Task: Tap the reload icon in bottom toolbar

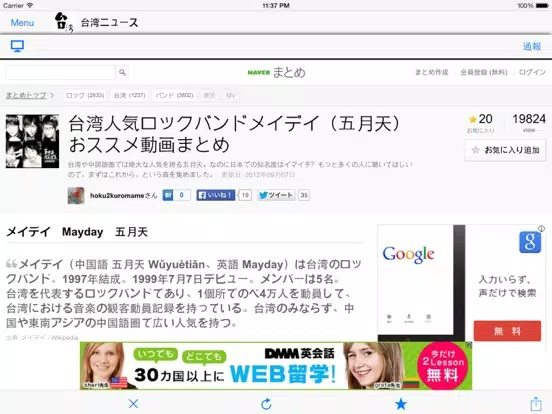Action: [x=266, y=404]
